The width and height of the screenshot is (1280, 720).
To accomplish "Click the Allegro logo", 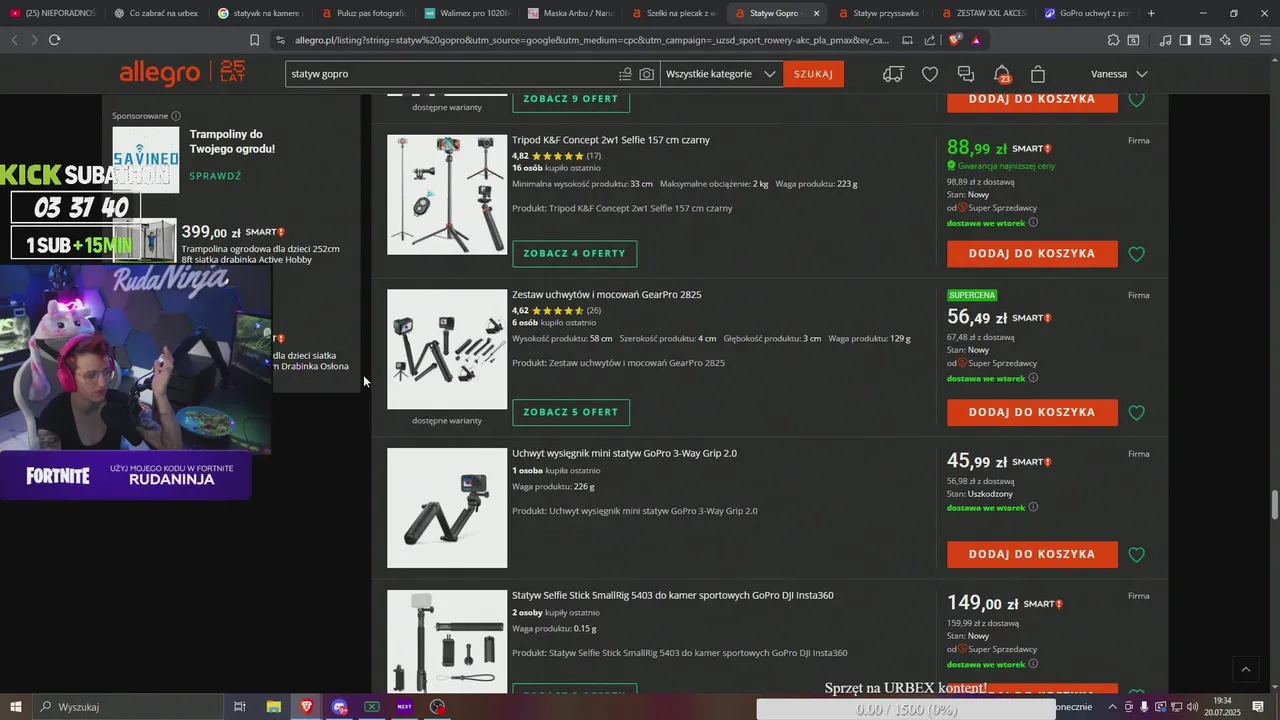I will point(160,74).
